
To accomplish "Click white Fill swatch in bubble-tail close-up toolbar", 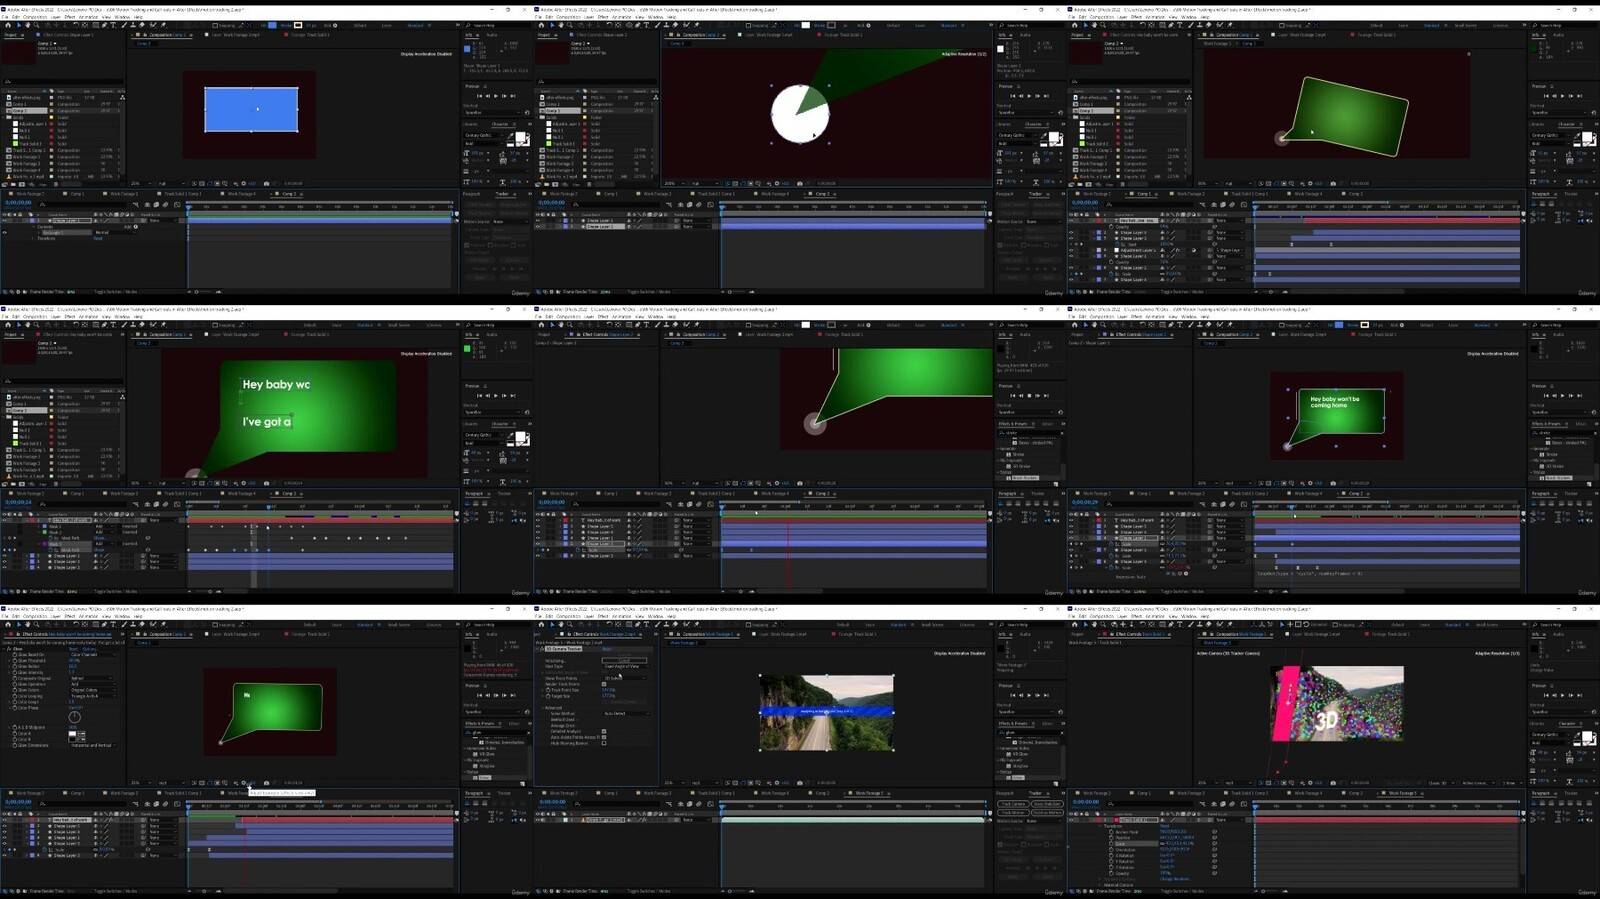I will 806,325.
